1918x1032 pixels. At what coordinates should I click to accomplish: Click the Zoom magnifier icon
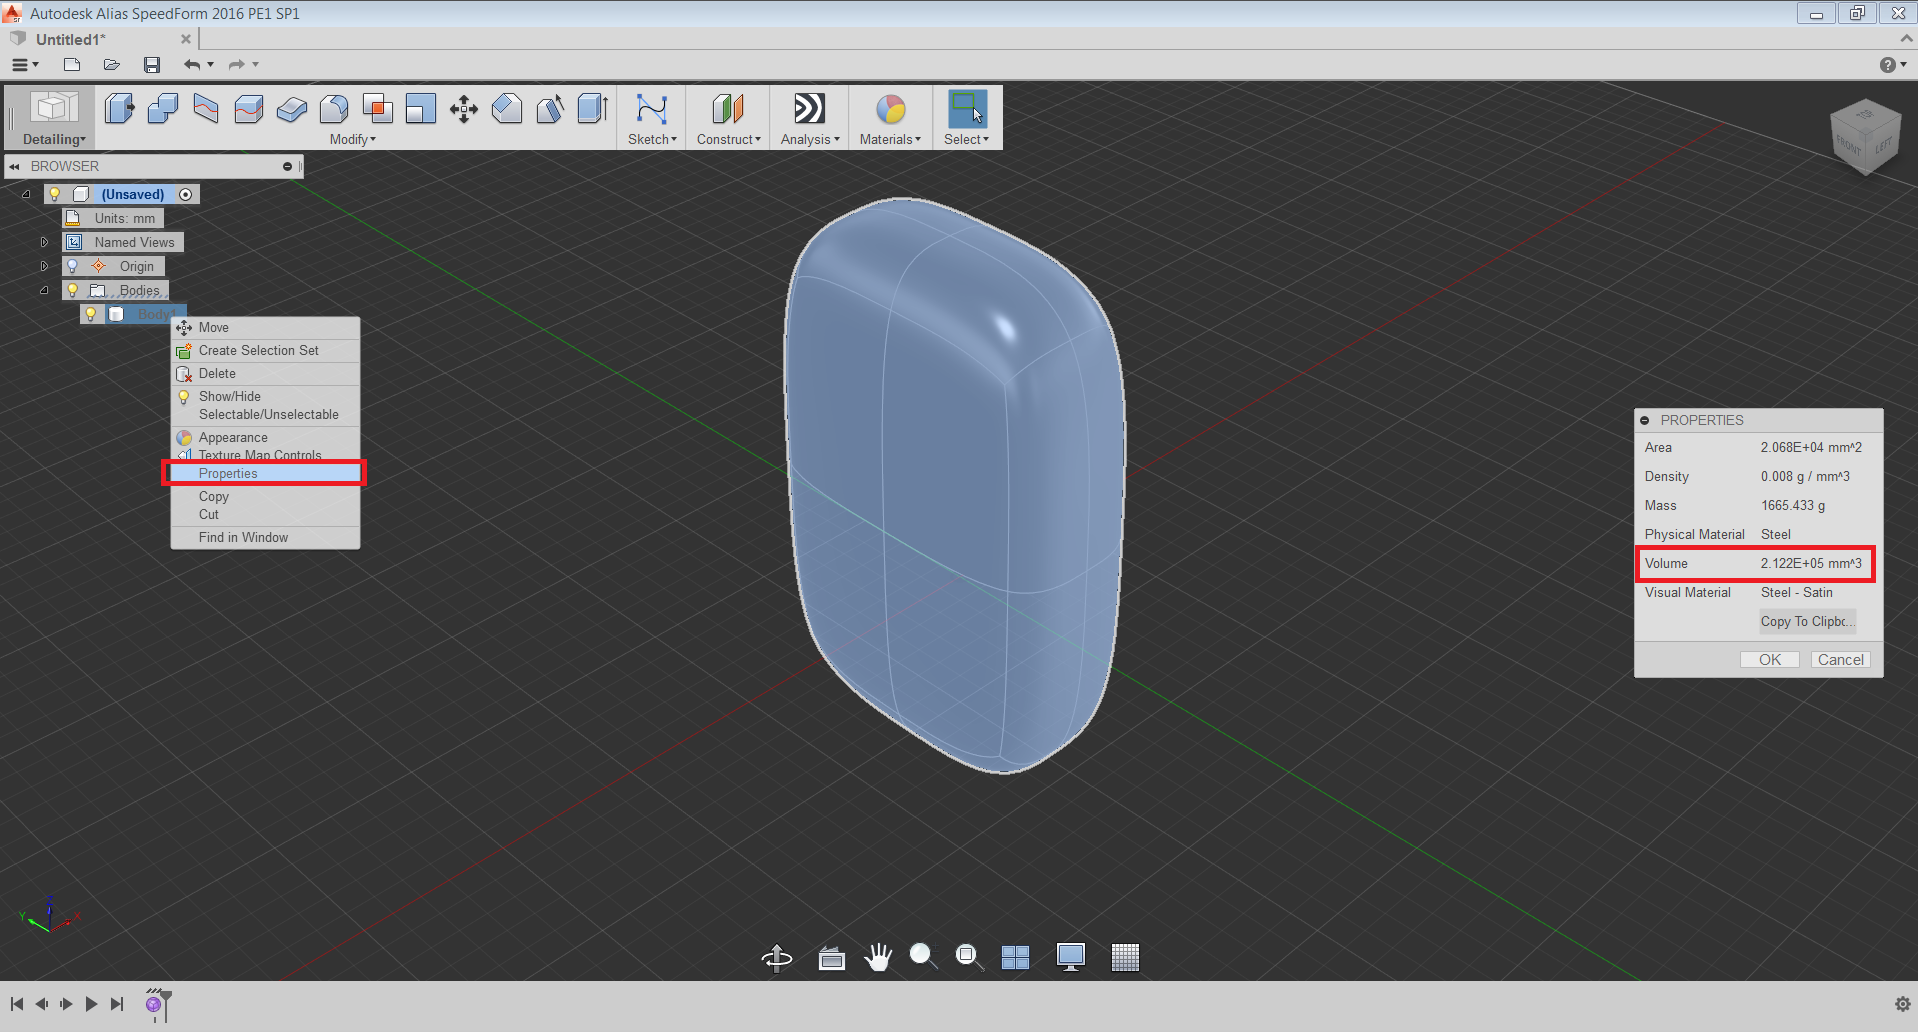pyautogui.click(x=922, y=956)
